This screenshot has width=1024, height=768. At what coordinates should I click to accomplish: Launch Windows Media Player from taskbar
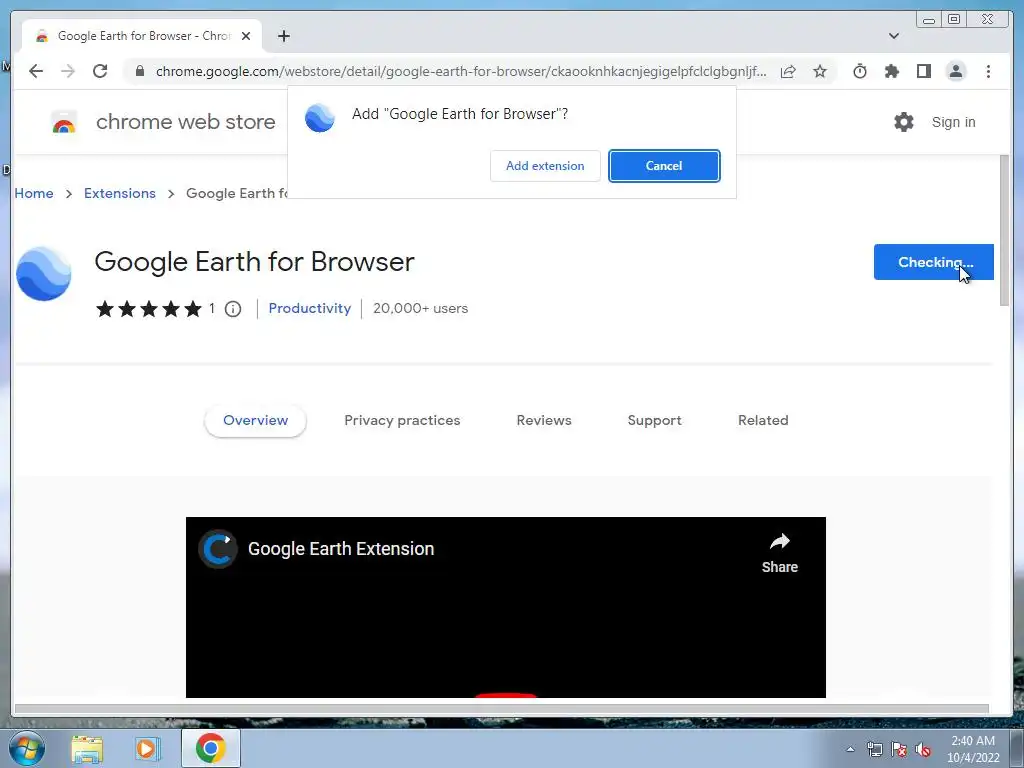pos(147,748)
